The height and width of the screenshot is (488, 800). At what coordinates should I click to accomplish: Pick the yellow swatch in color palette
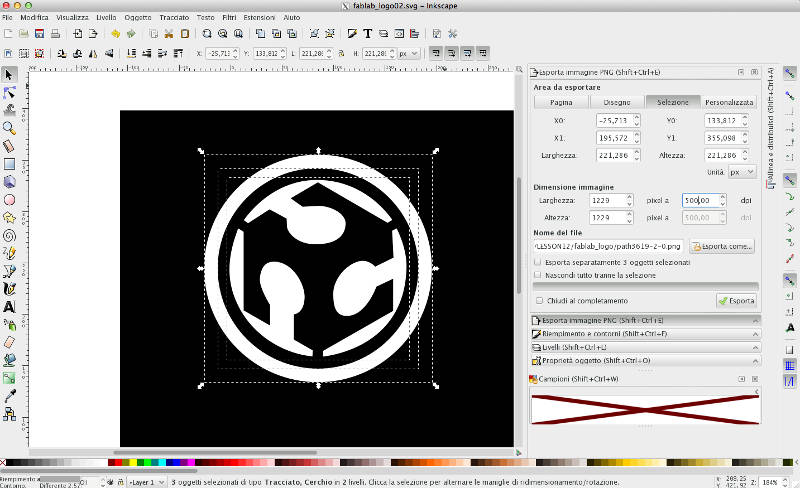pyautogui.click(x=133, y=462)
